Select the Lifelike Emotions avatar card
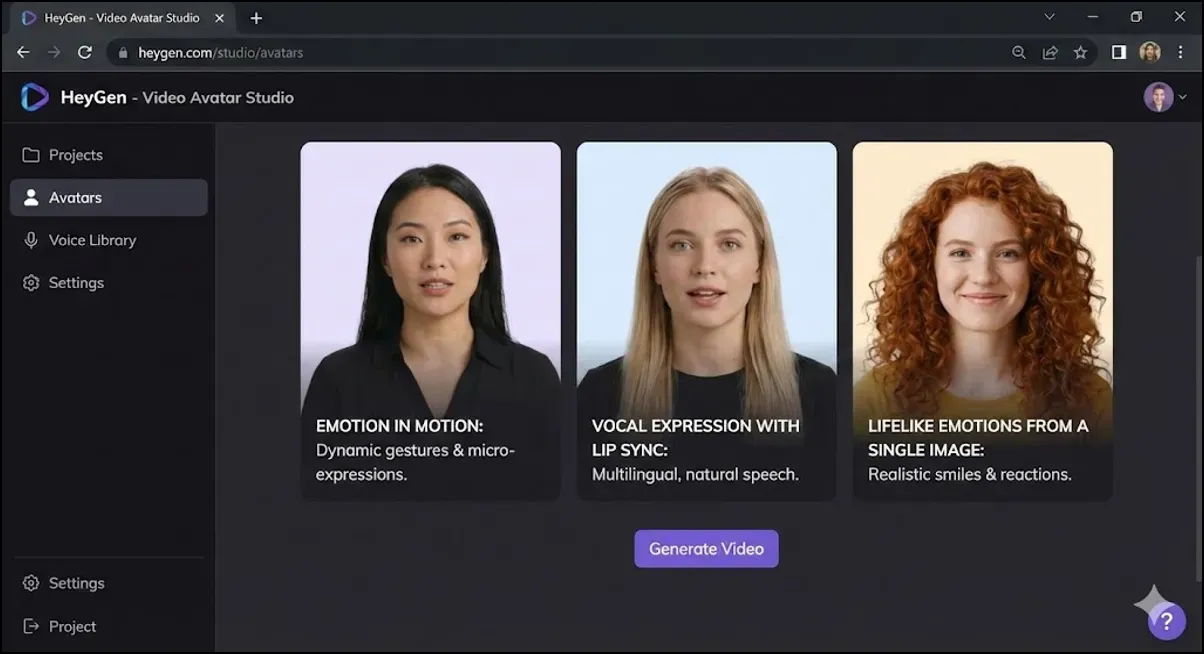Image resolution: width=1204 pixels, height=654 pixels. pyautogui.click(x=981, y=320)
